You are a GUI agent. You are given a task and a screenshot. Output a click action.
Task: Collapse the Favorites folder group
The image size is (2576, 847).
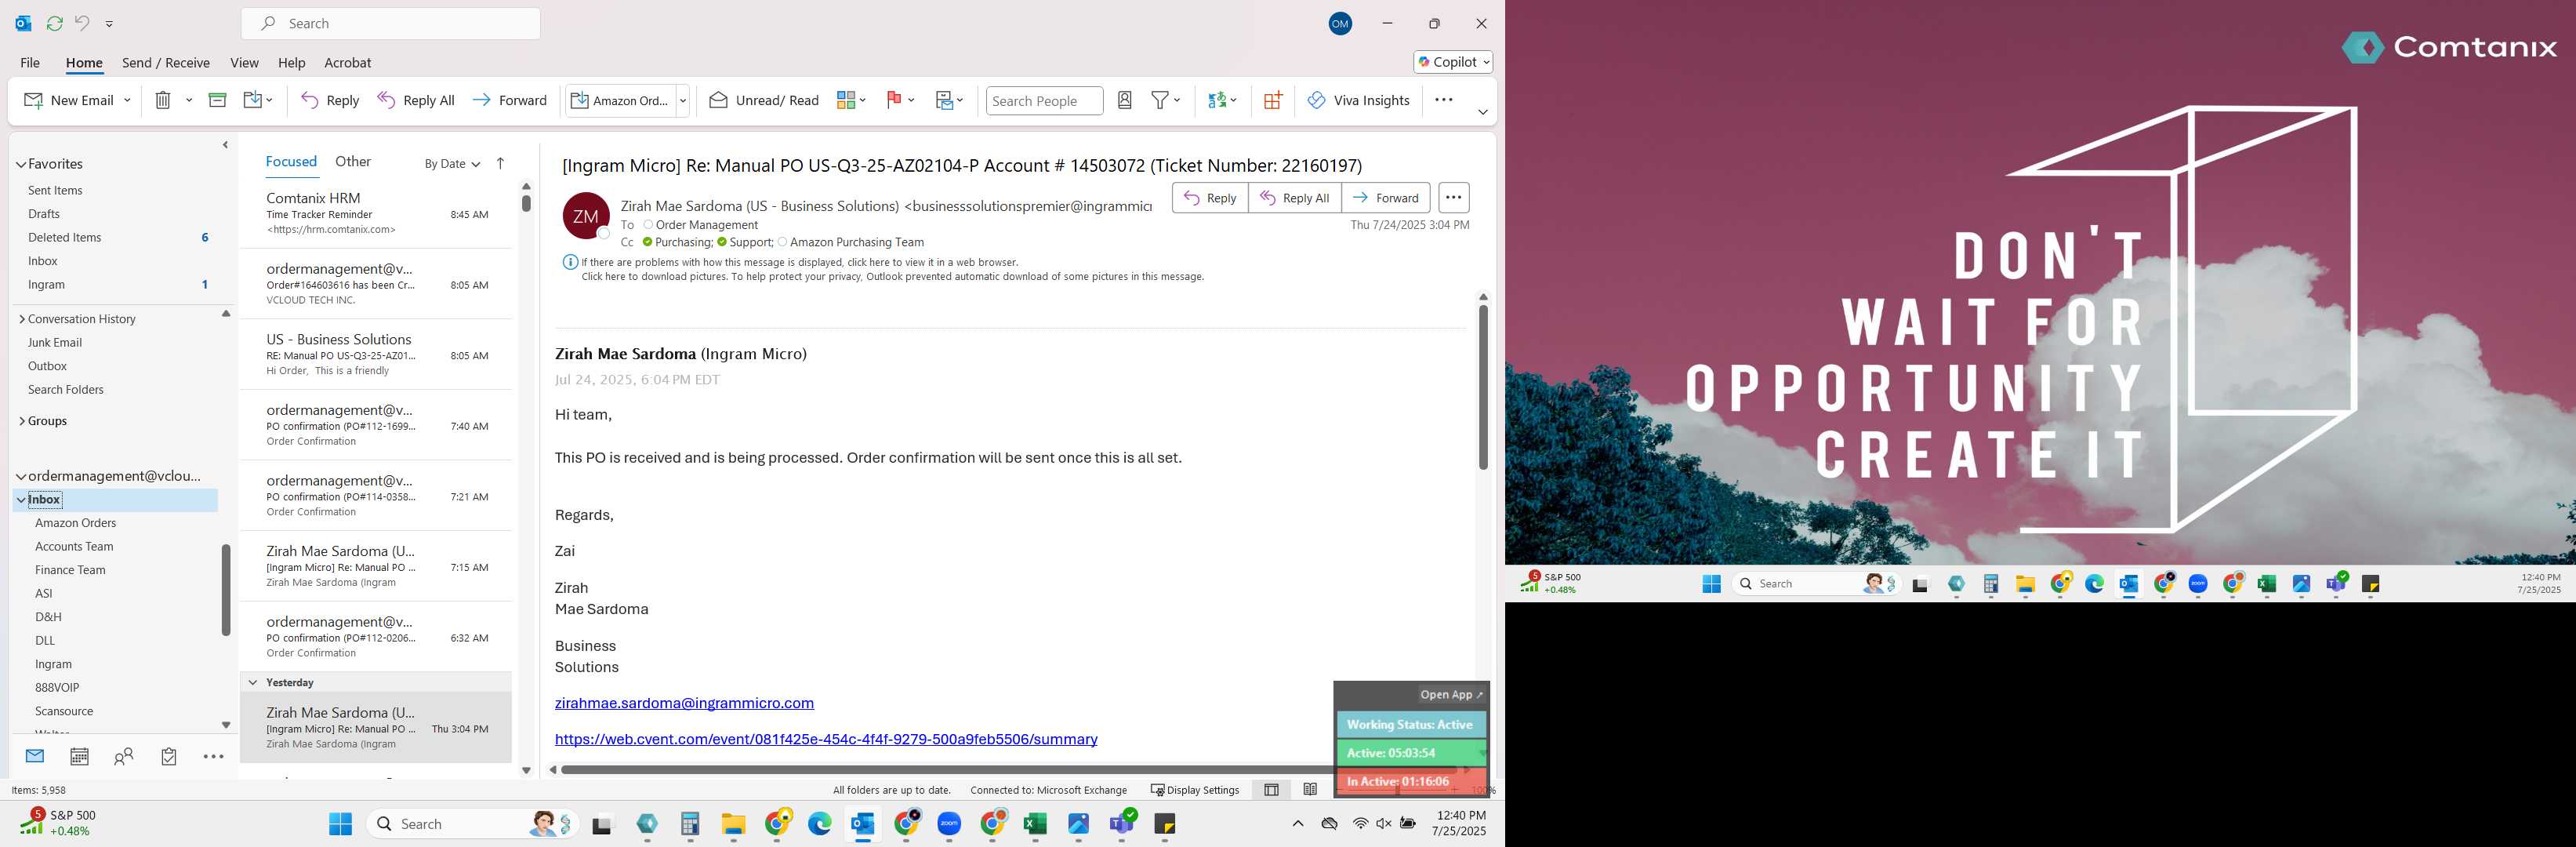(21, 164)
